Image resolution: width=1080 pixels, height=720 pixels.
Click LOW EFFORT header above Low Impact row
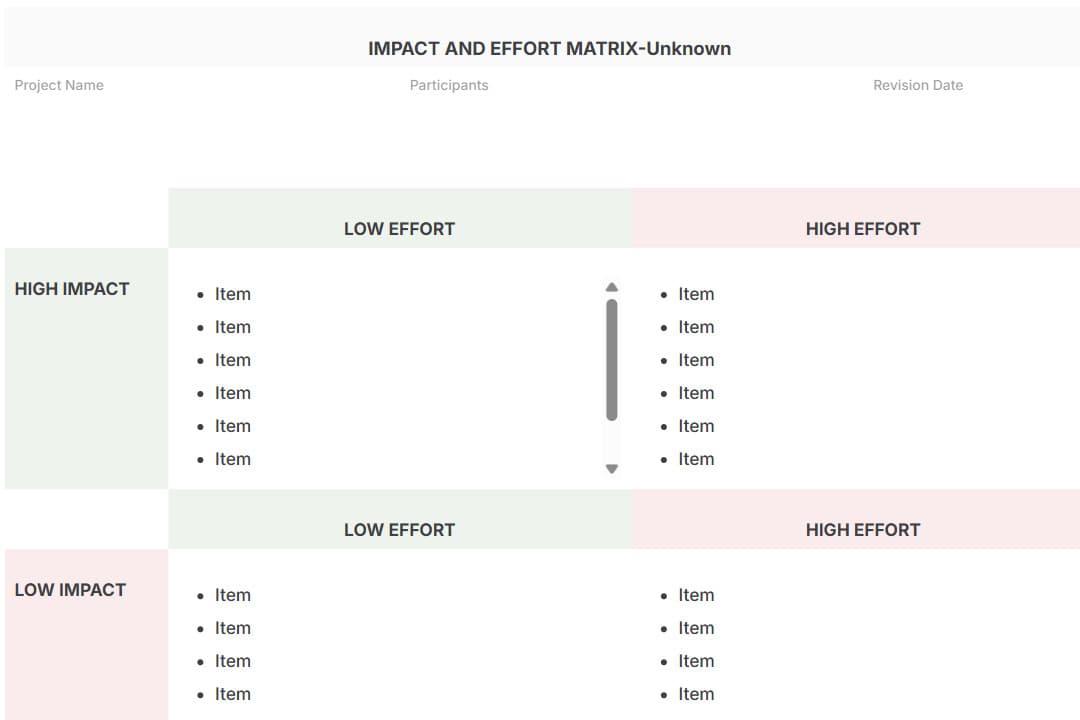[x=399, y=530]
